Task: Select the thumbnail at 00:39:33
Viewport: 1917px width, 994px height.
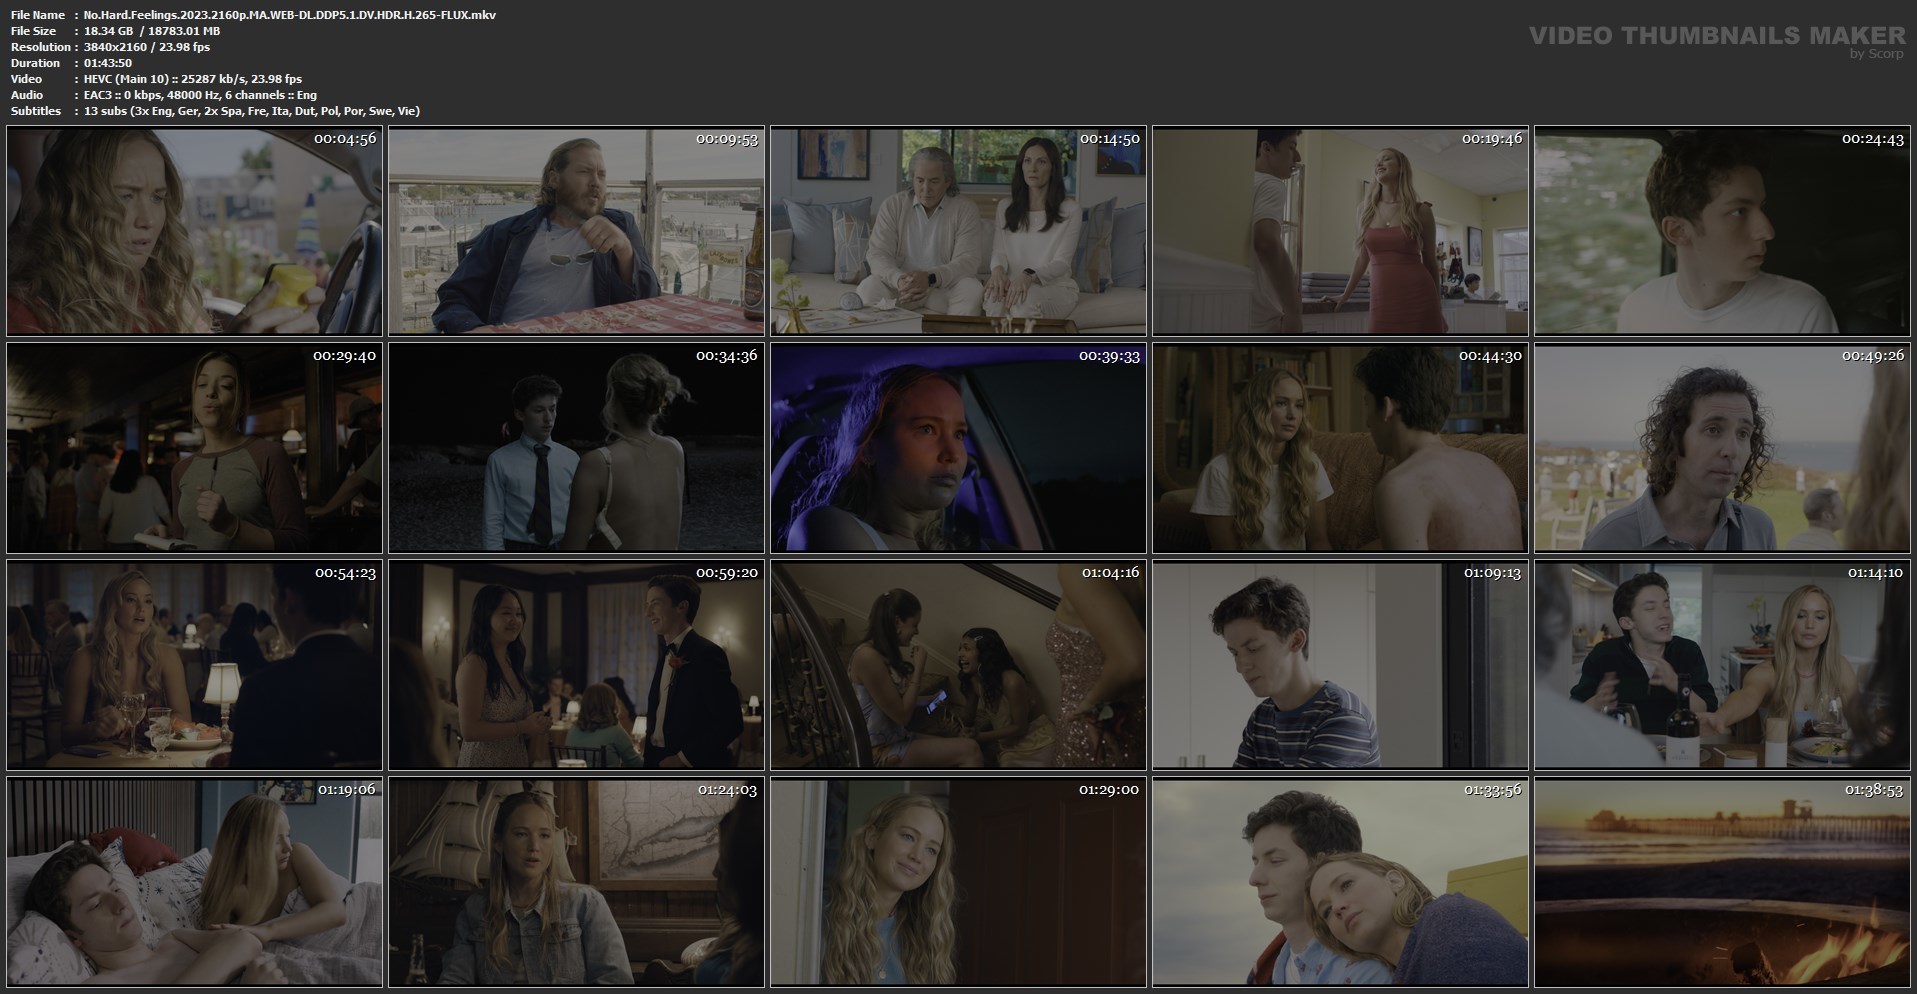Action: (958, 448)
